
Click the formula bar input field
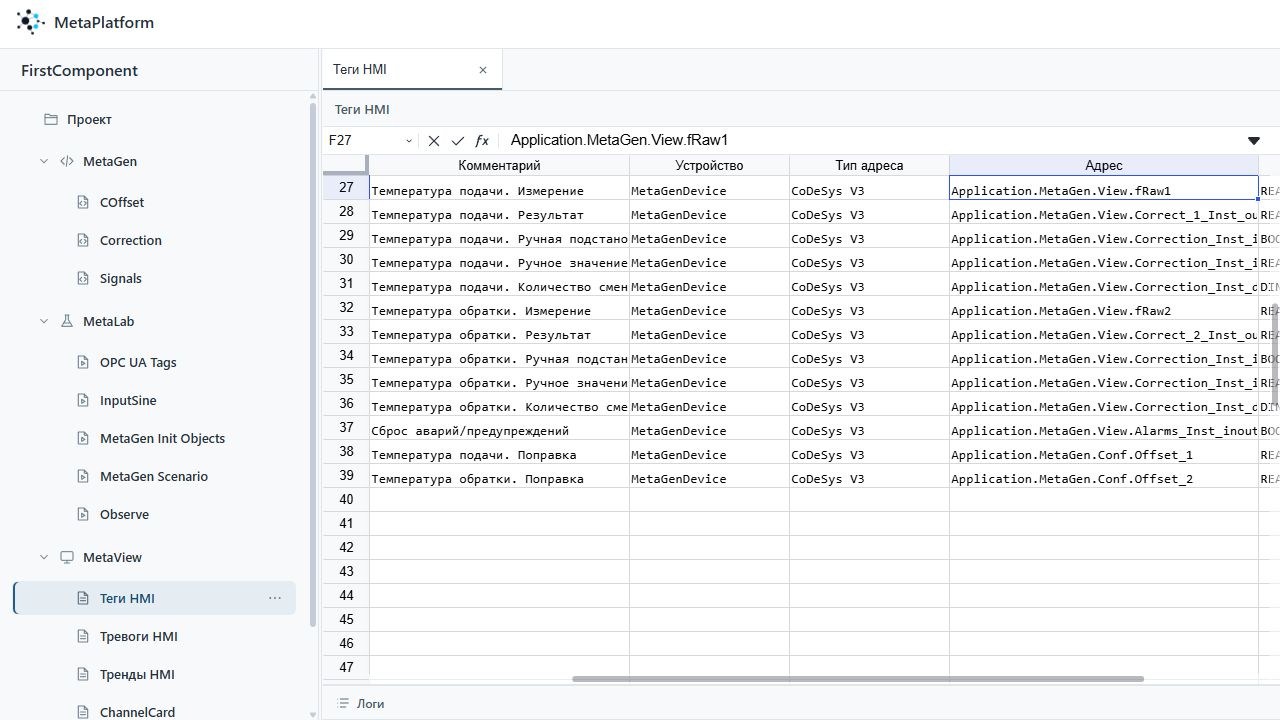click(x=870, y=141)
